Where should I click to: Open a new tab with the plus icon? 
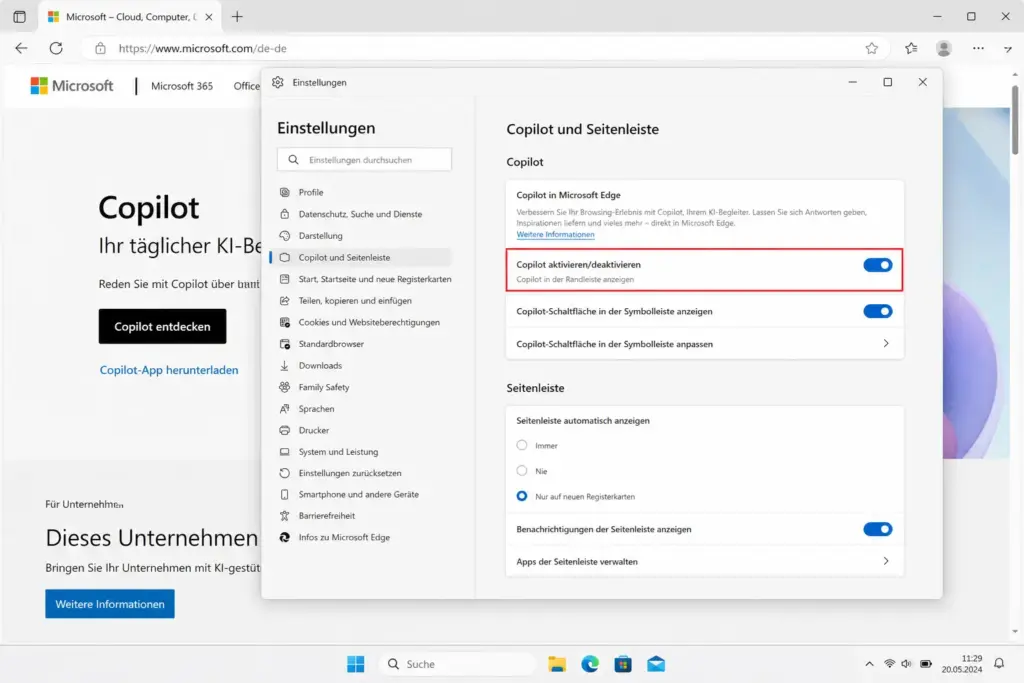237,17
